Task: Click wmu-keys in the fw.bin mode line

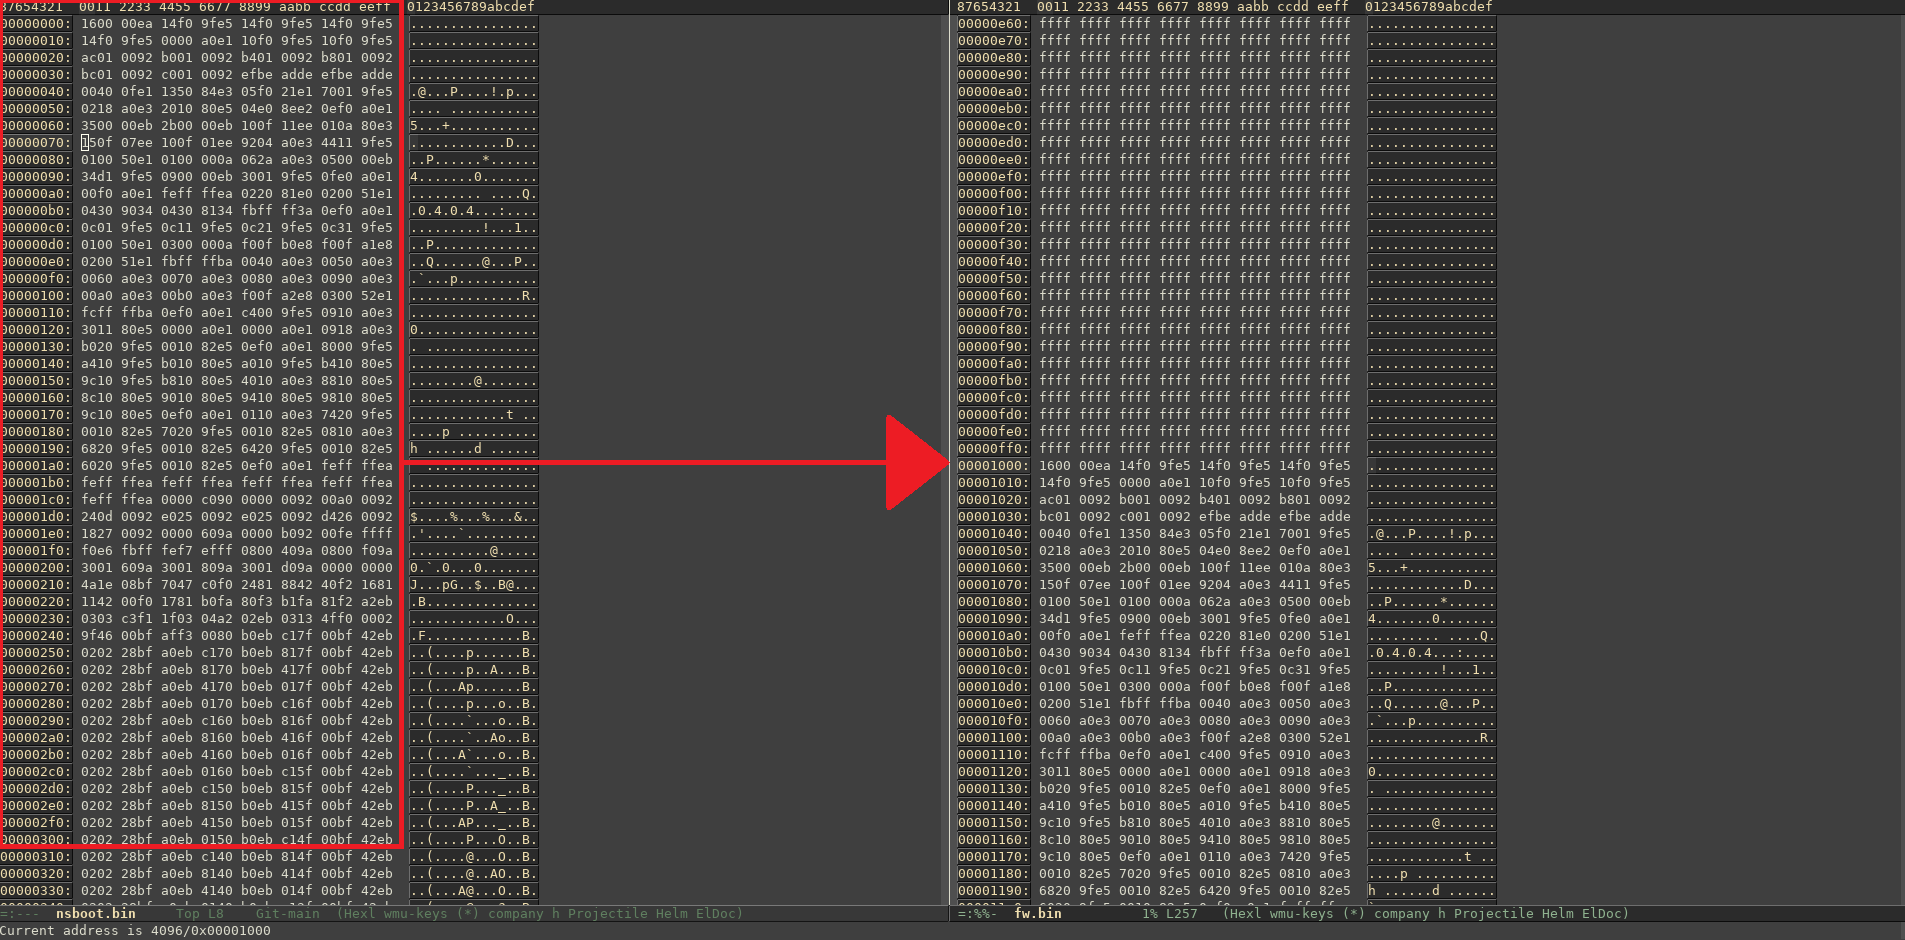Action: point(1302,913)
